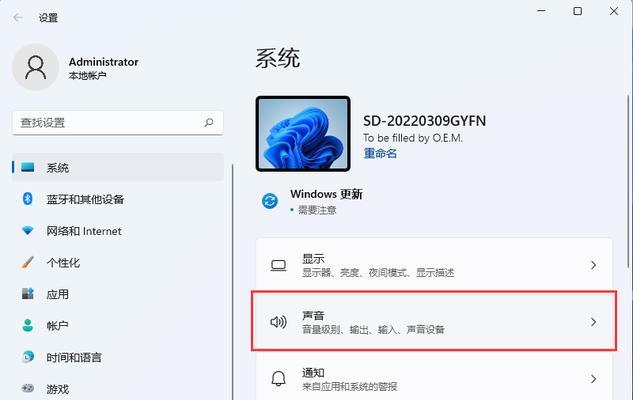Click the 系统 page heading
The image size is (633, 400).
pos(278,58)
